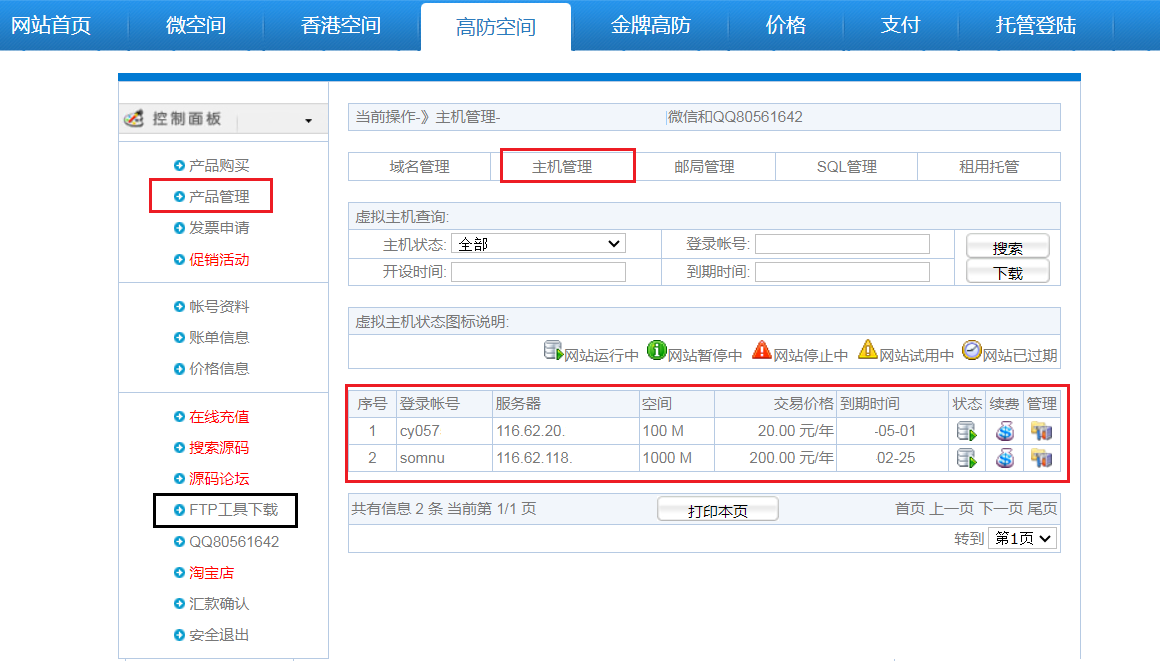The image size is (1160, 661).
Task: Click renew icon for somnu host
Action: point(1005,458)
